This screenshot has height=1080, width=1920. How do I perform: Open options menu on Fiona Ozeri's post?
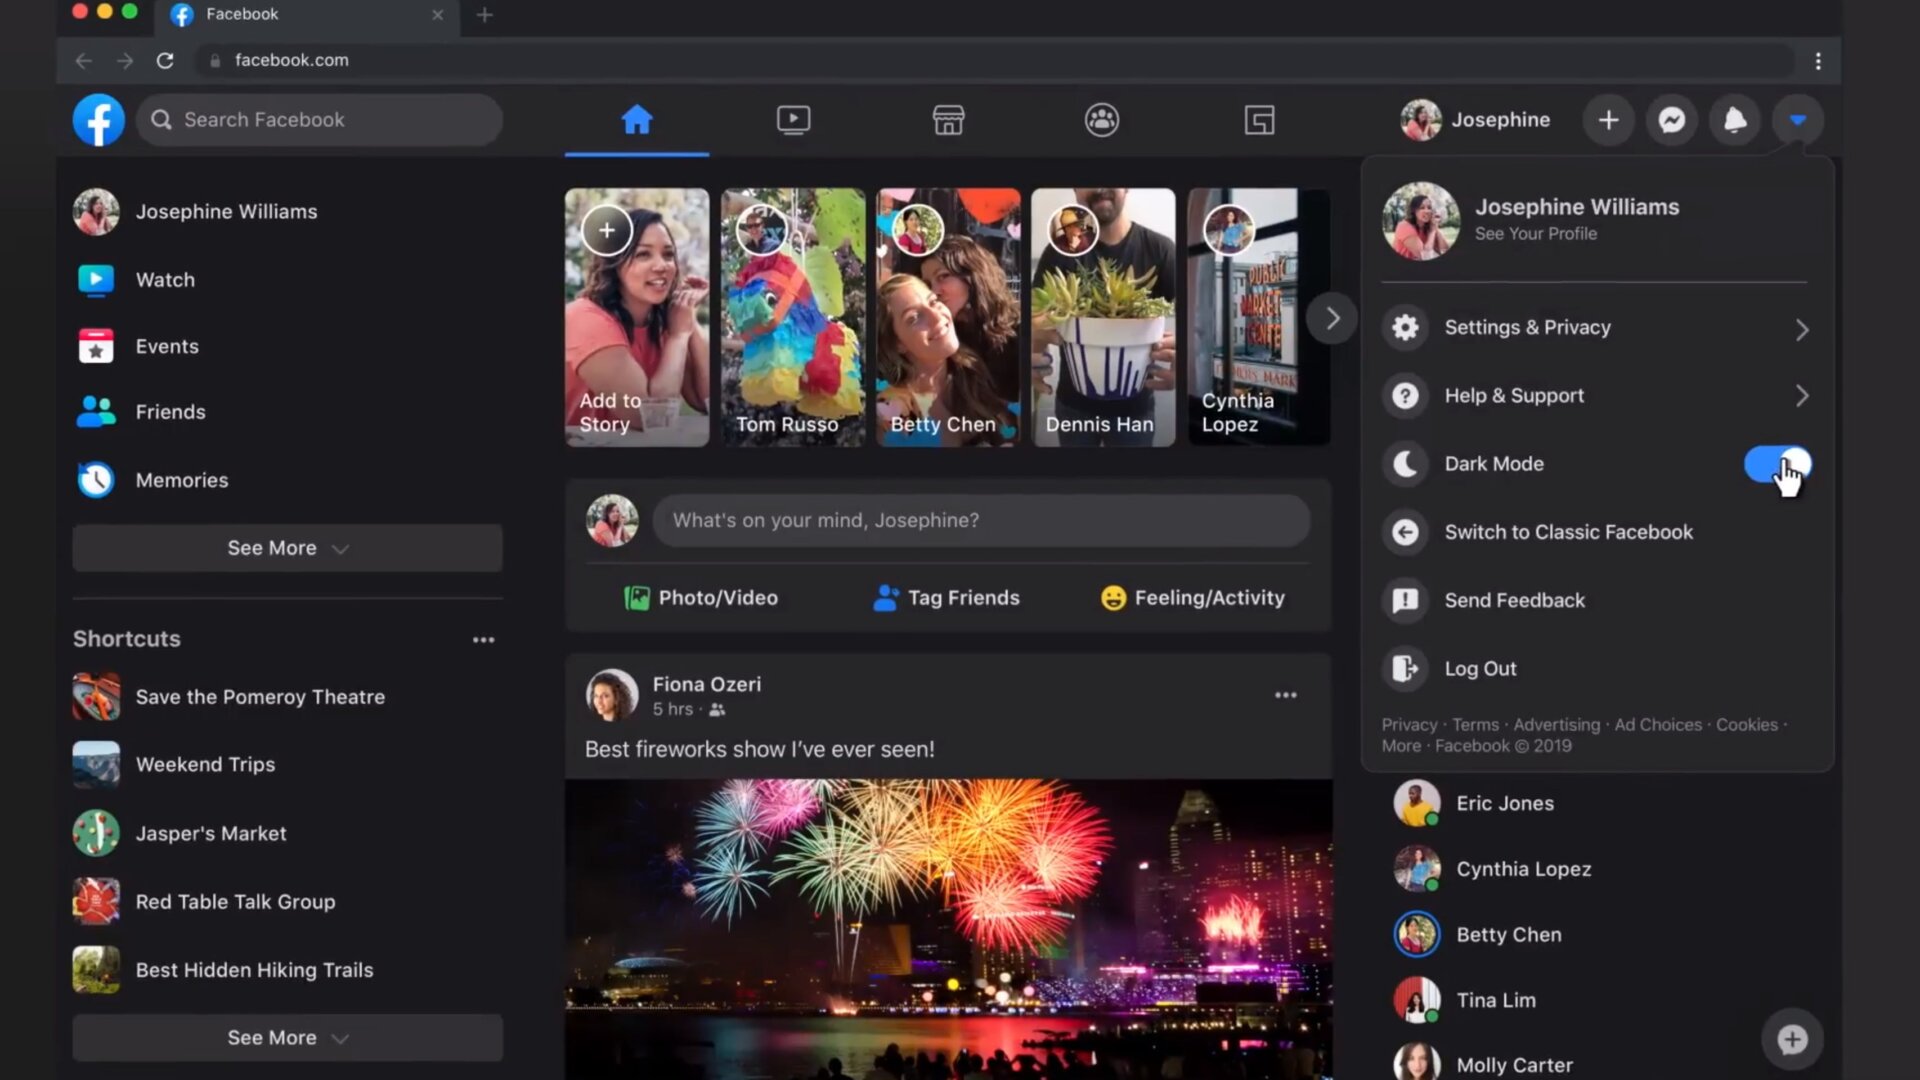(1285, 695)
